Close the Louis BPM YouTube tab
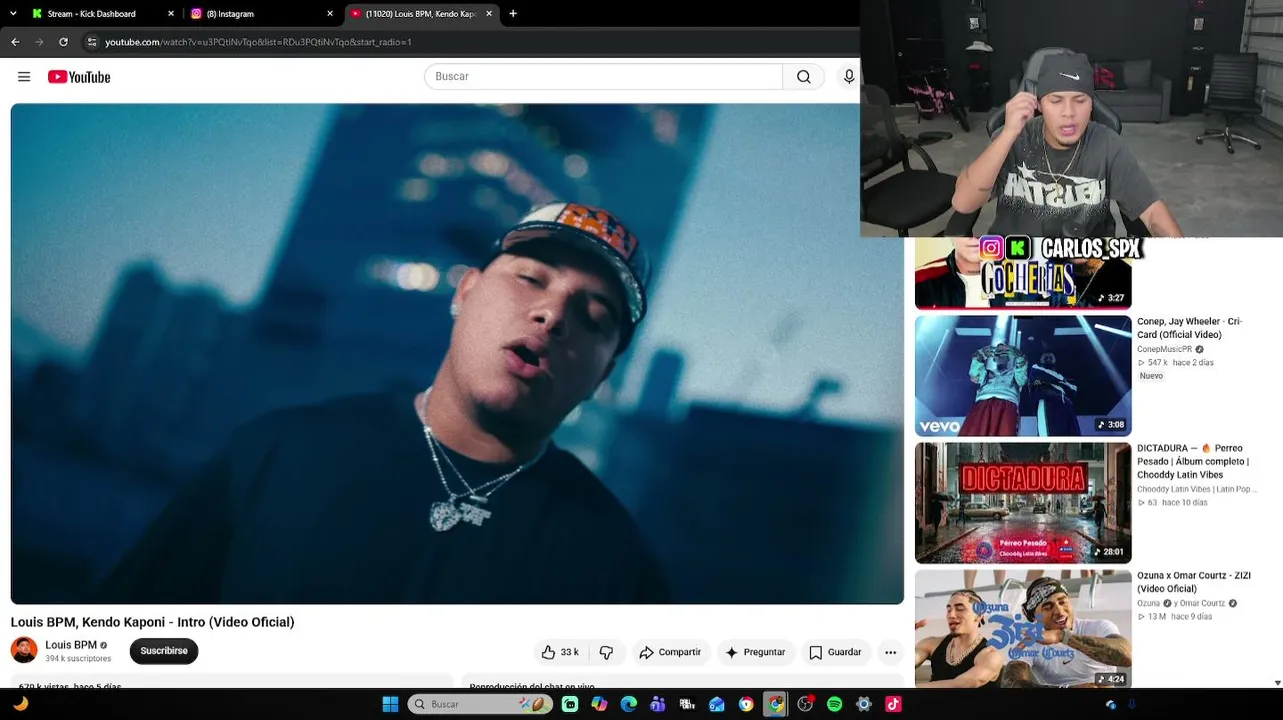The height and width of the screenshot is (720, 1283). click(x=489, y=14)
